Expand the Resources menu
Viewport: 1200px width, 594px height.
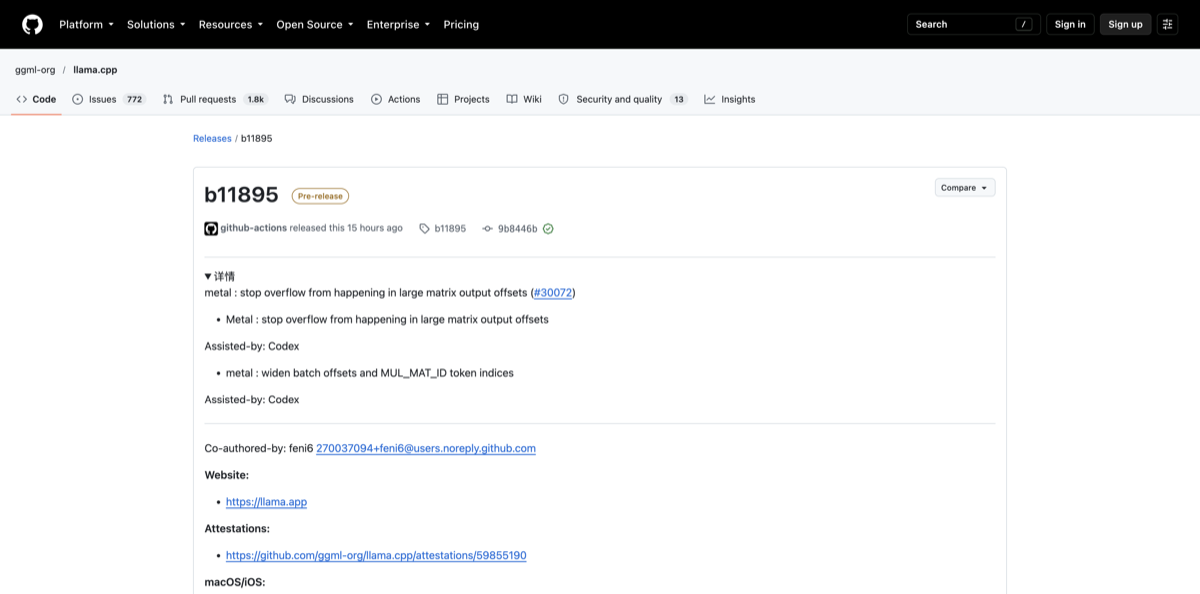231,24
